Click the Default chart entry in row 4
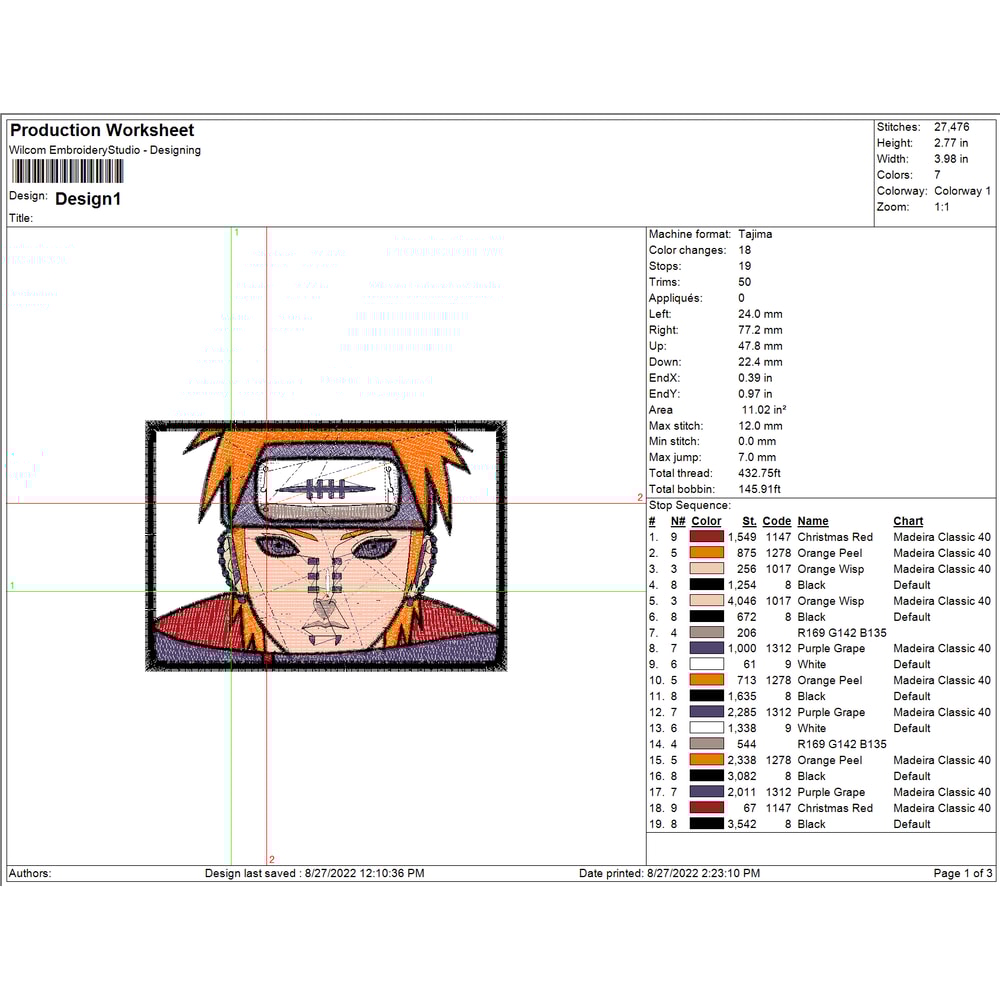 [911, 585]
